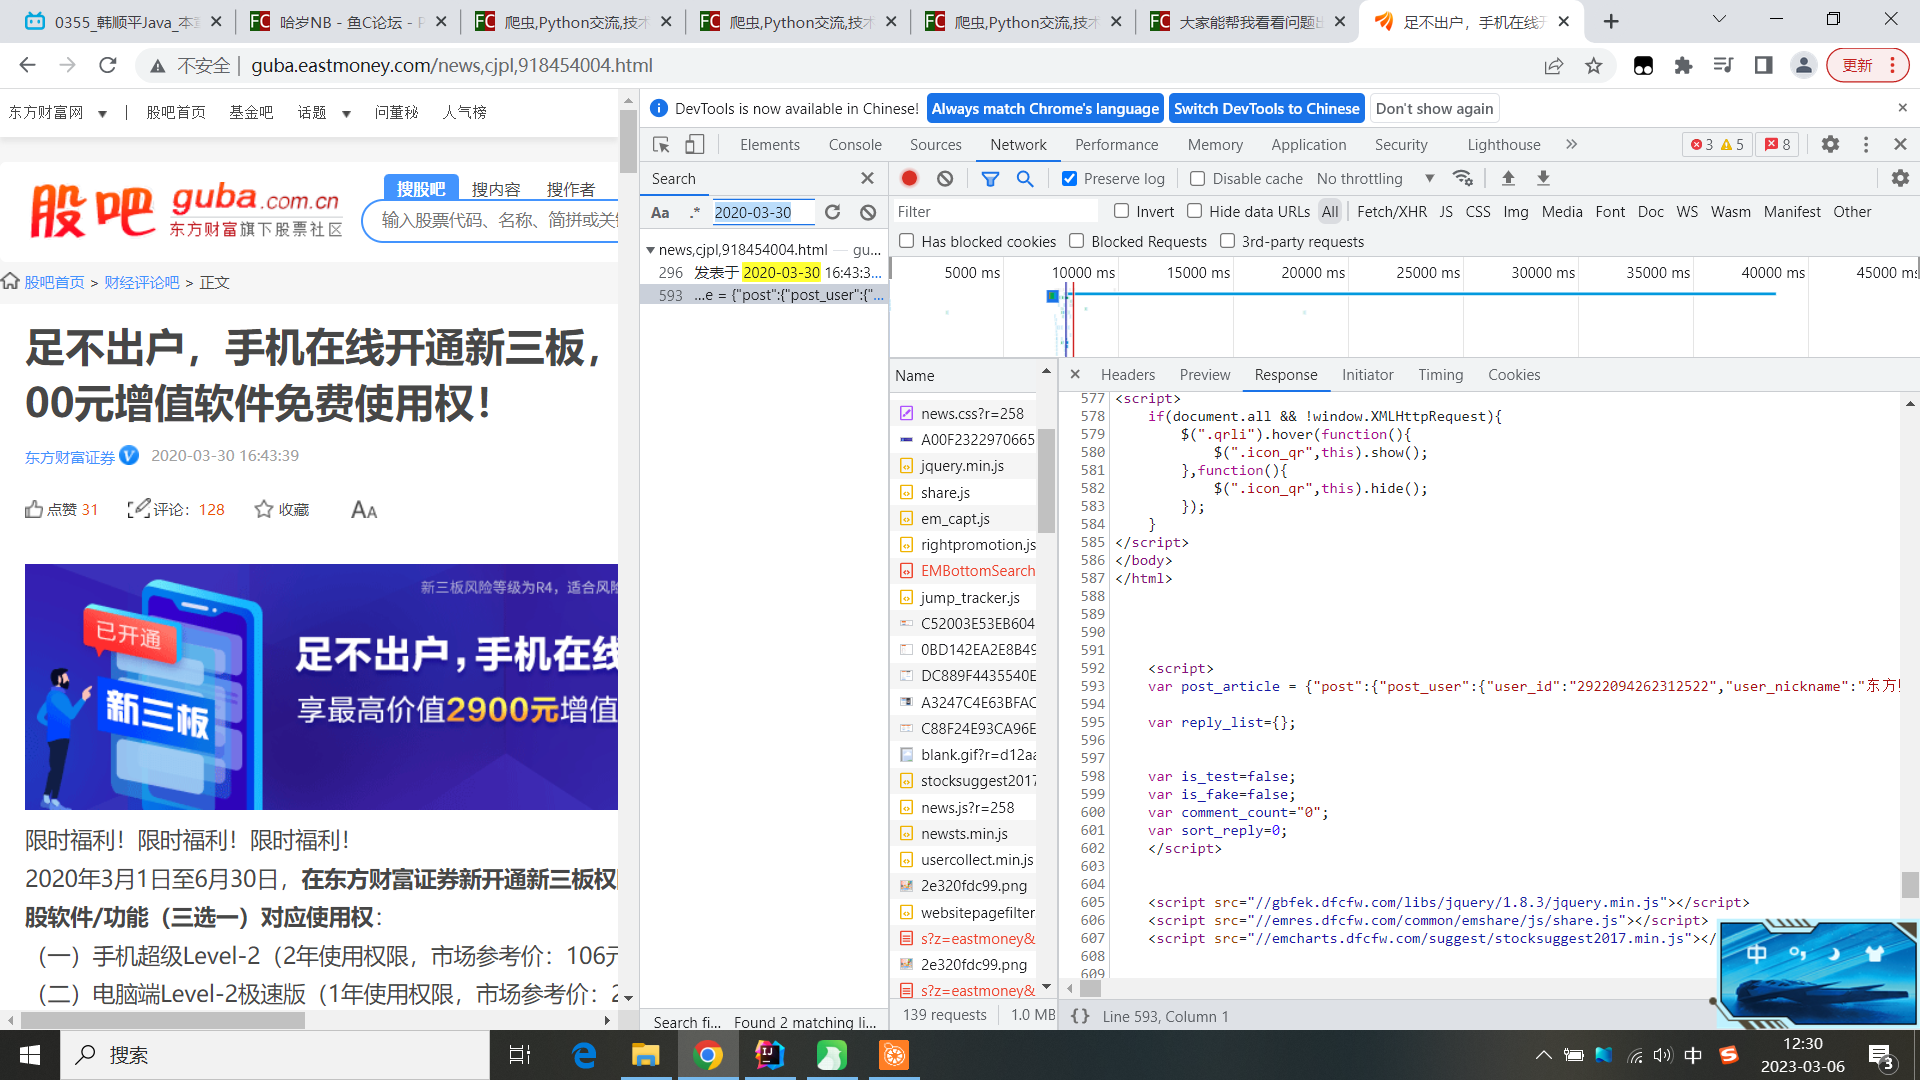This screenshot has width=1920, height=1080.
Task: Switch to Preview tab
Action: tap(1205, 375)
